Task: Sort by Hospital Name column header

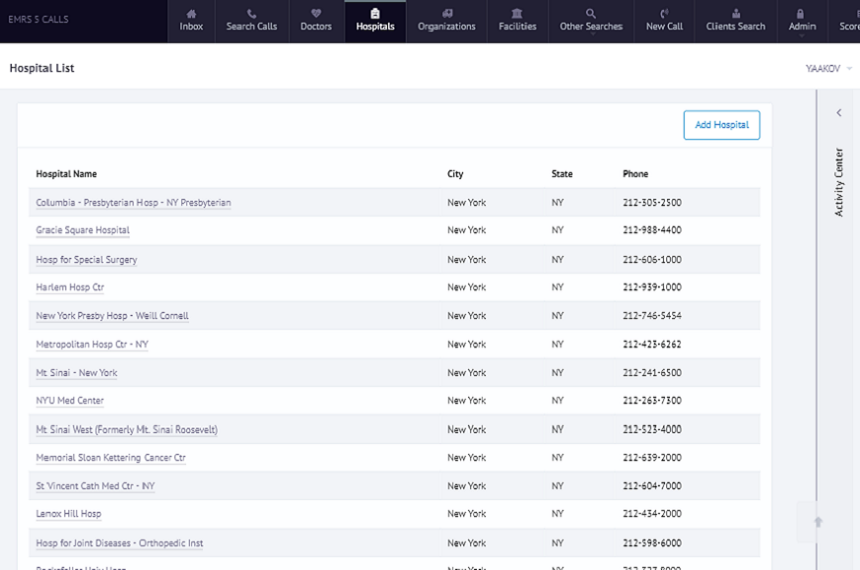Action: pyautogui.click(x=66, y=174)
